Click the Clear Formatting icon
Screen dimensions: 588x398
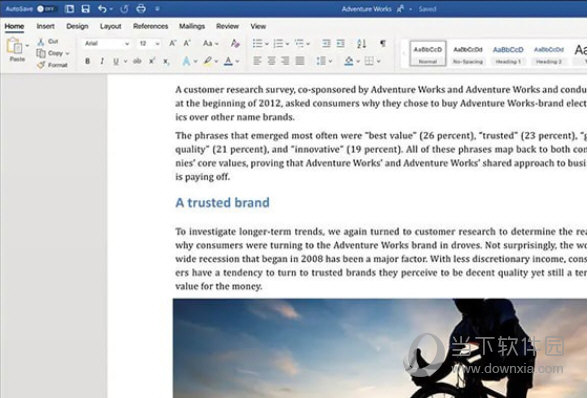235,44
